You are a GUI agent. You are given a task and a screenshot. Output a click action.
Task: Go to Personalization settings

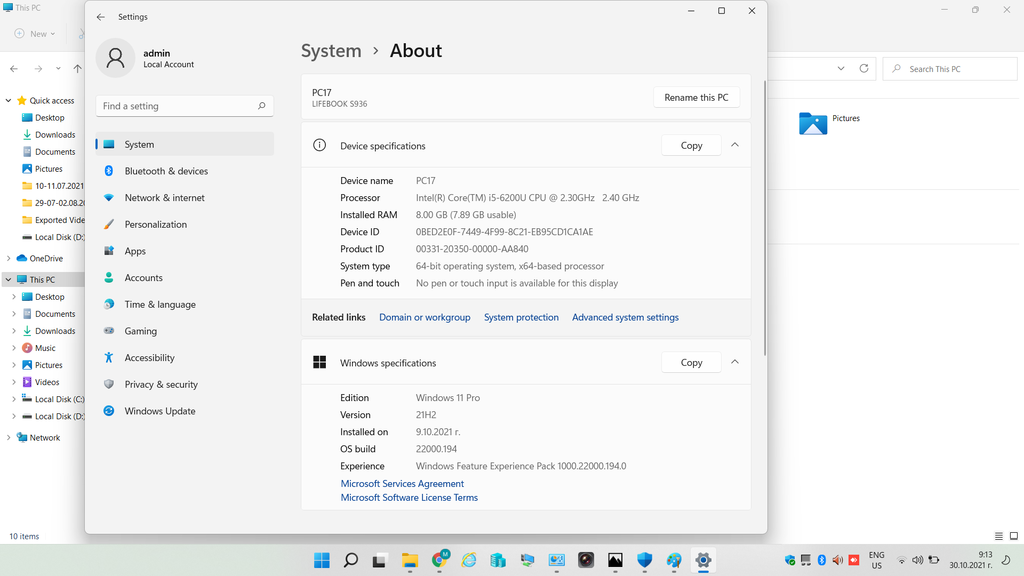tap(155, 225)
